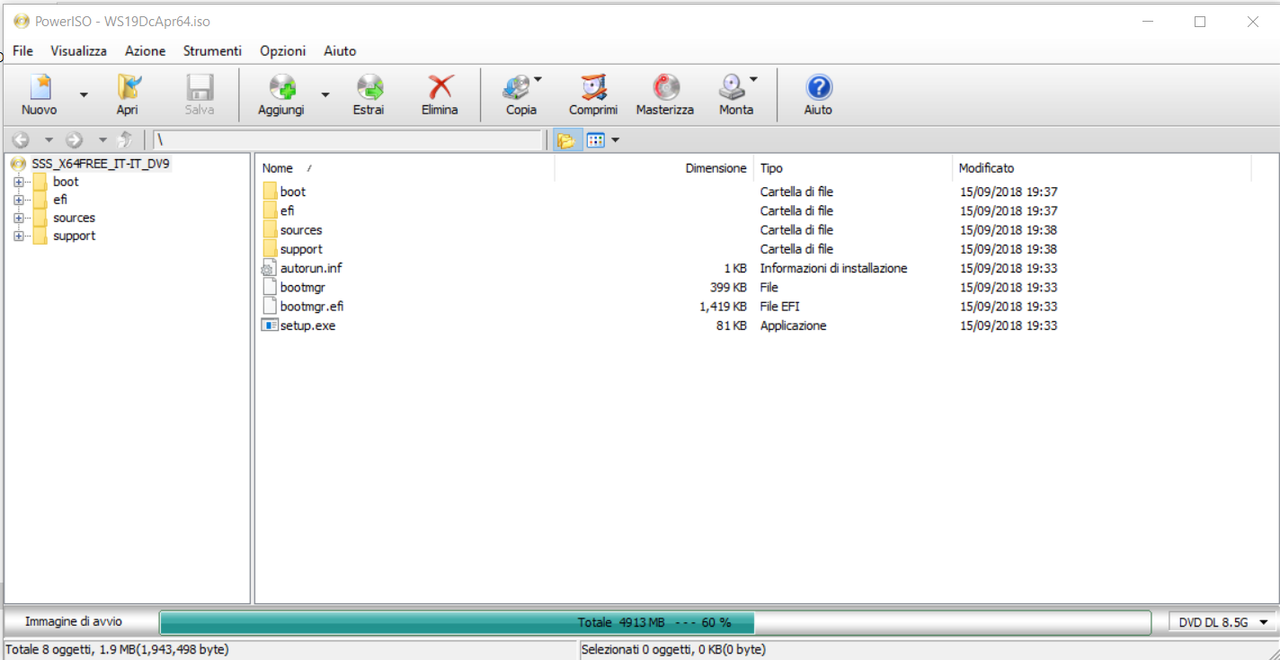Select the boot folder in tree pane
1280x660 pixels.
pos(66,182)
